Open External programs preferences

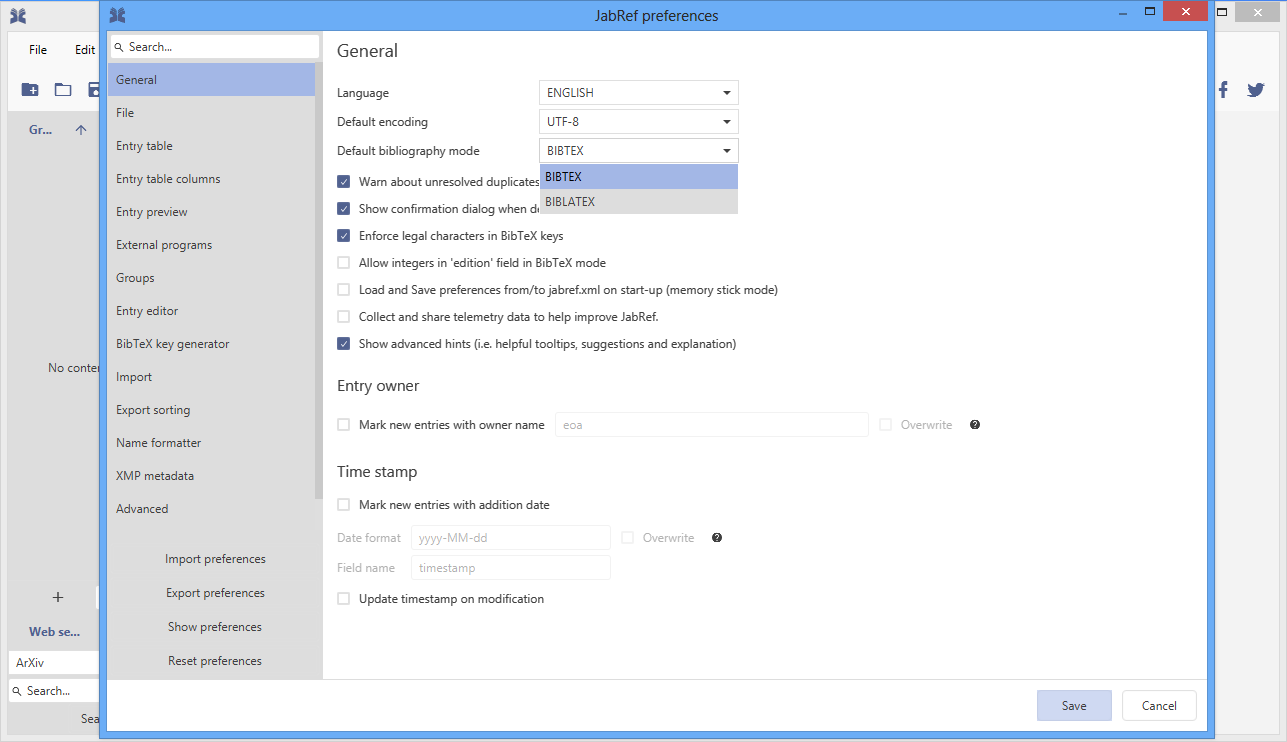pyautogui.click(x=211, y=245)
